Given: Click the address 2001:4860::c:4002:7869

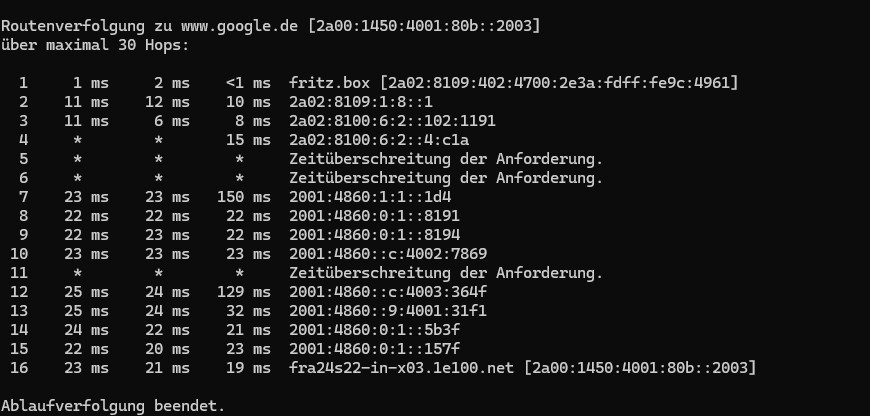Looking at the screenshot, I should (388, 253).
